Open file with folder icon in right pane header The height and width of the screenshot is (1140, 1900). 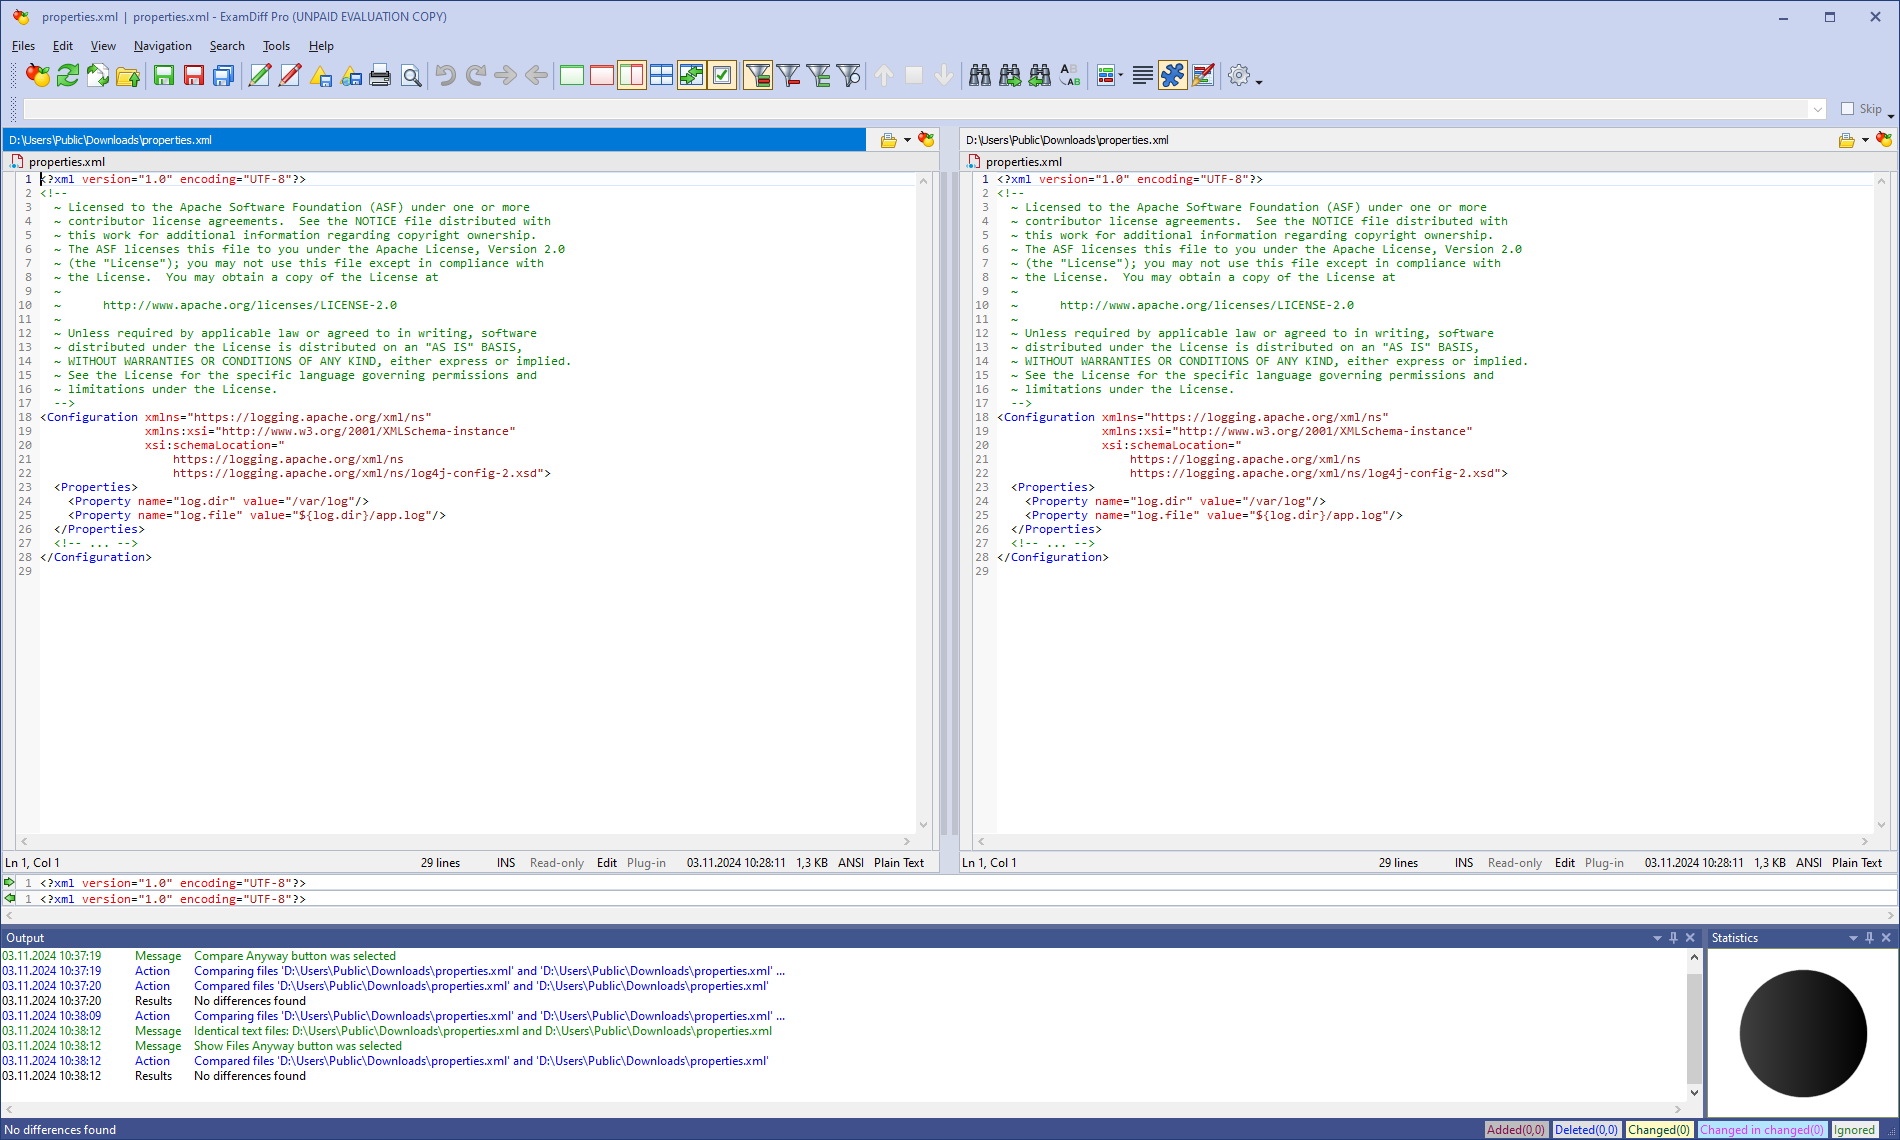[x=1846, y=140]
